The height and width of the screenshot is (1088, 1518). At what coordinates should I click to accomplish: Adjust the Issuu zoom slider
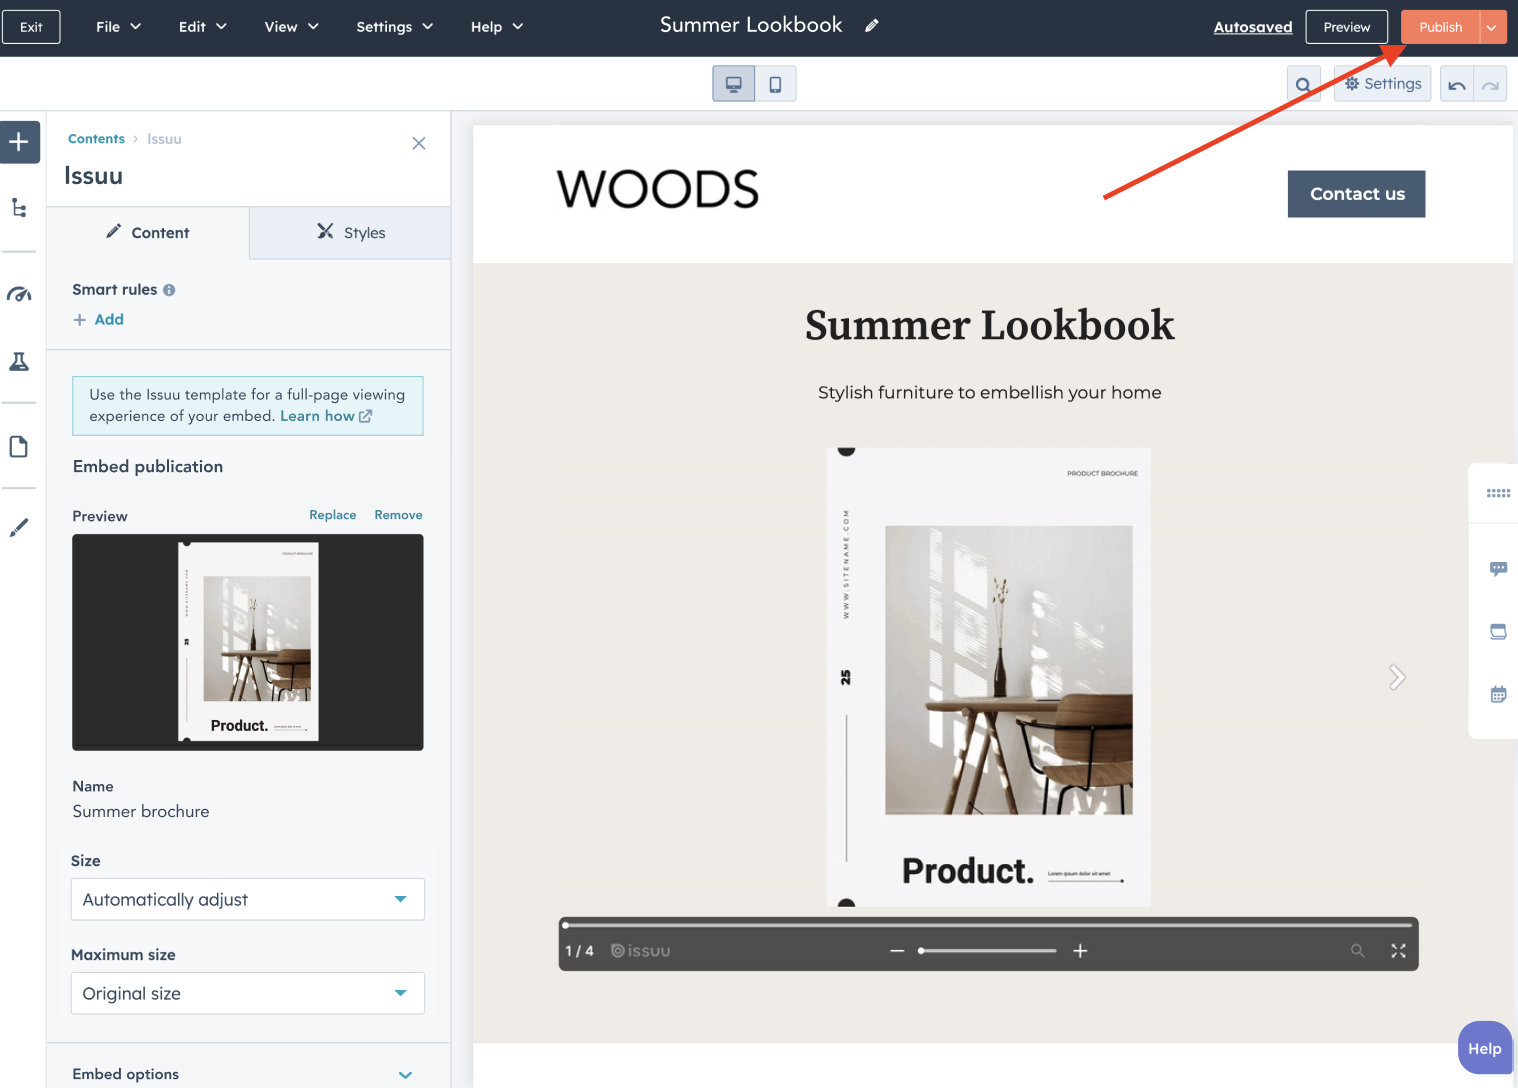(x=987, y=951)
